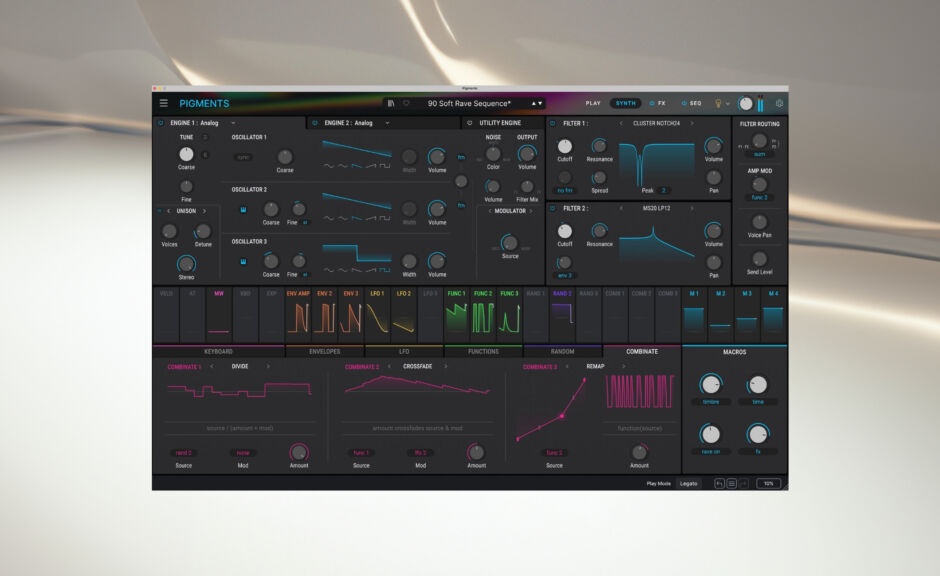Click the heart icon to like the preset
Viewport: 940px width, 576px height.
(x=406, y=103)
